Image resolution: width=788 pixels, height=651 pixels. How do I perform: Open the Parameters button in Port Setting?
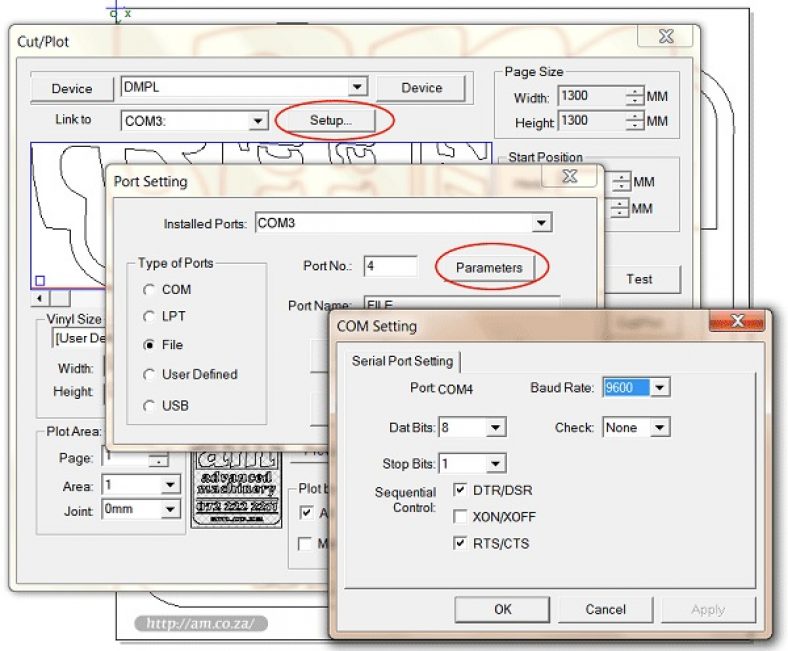click(488, 267)
